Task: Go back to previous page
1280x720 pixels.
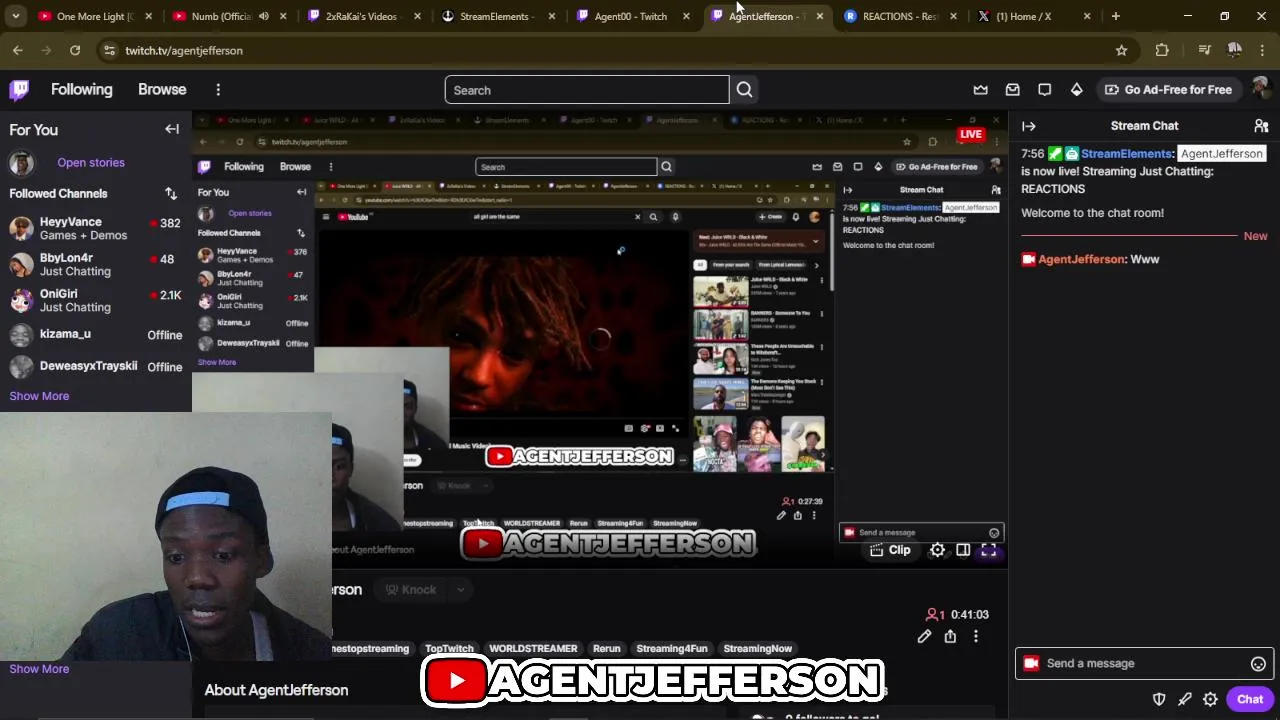Action: 18,50
